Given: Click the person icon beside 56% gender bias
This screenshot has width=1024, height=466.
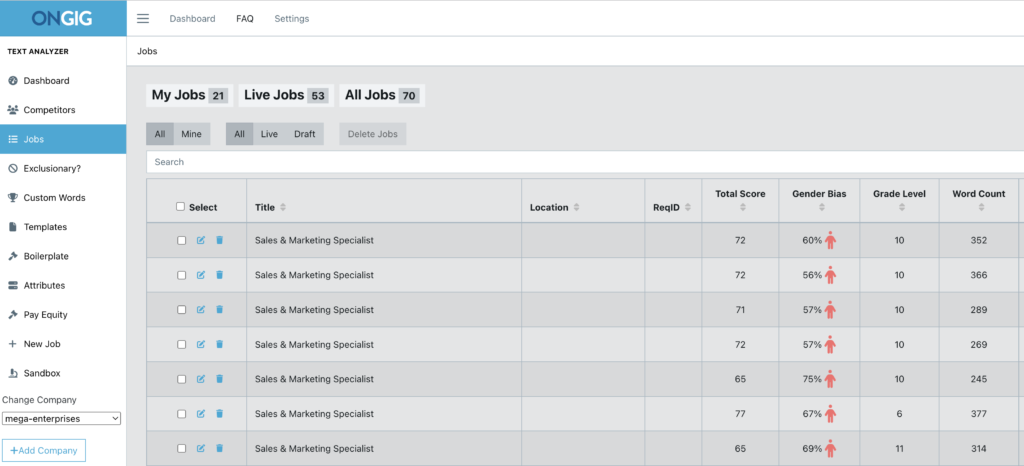Looking at the screenshot, I should tap(830, 275).
